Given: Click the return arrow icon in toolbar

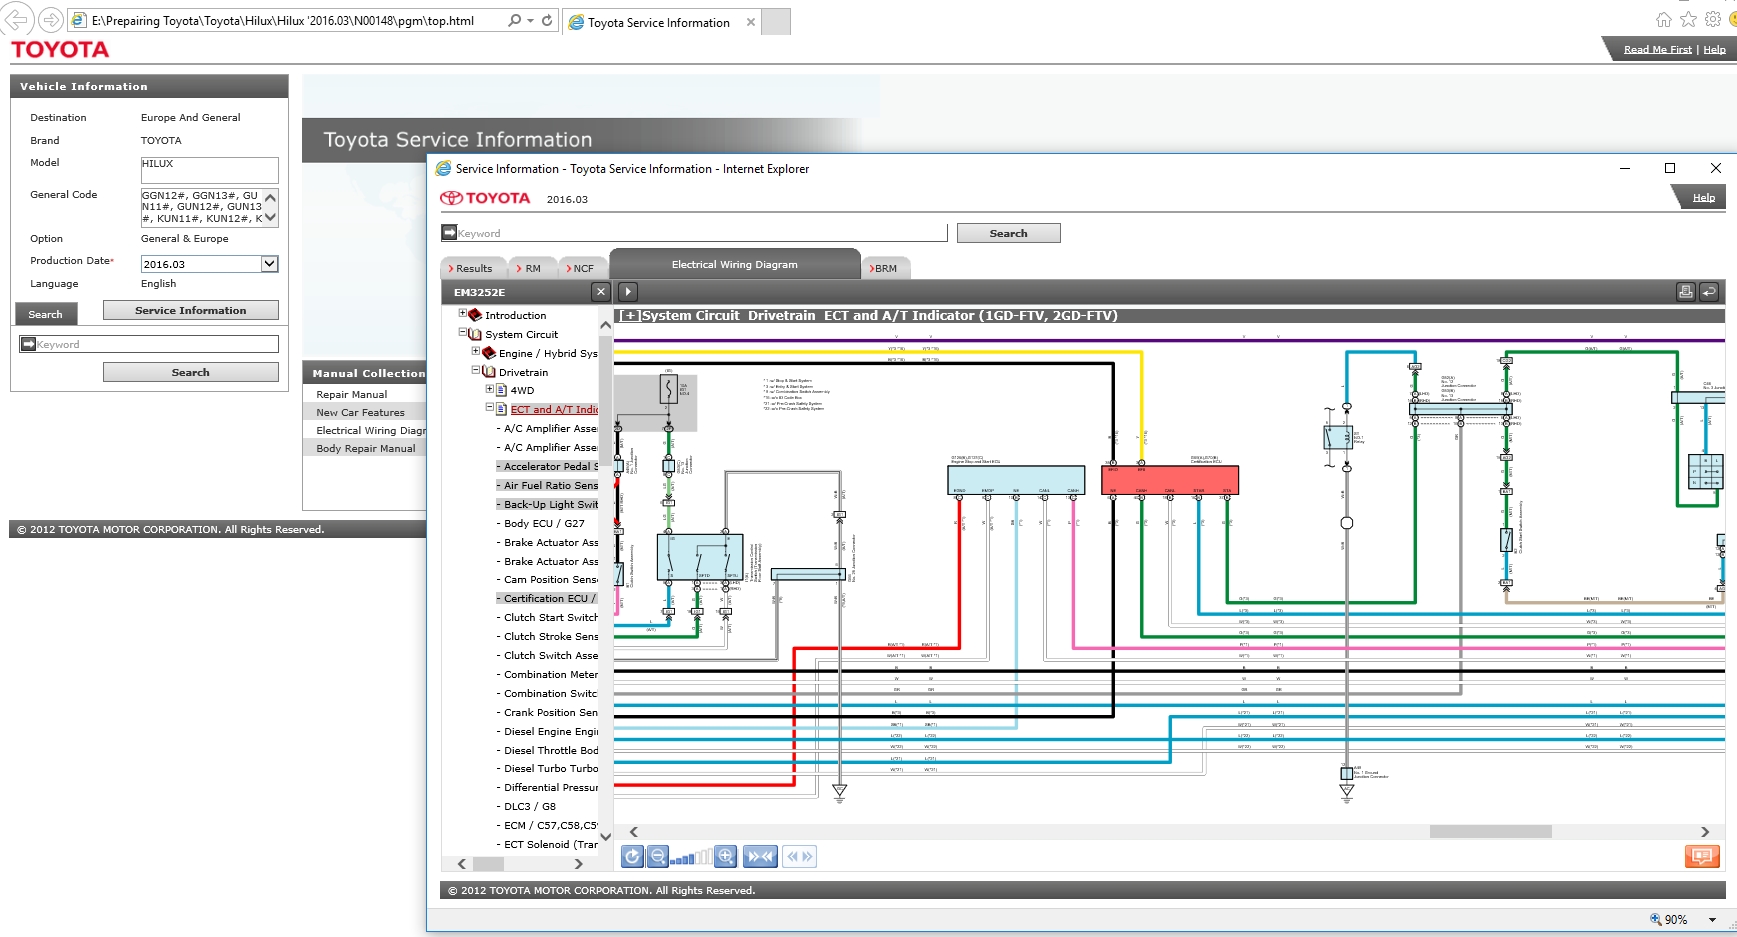Looking at the screenshot, I should click(x=1709, y=292).
